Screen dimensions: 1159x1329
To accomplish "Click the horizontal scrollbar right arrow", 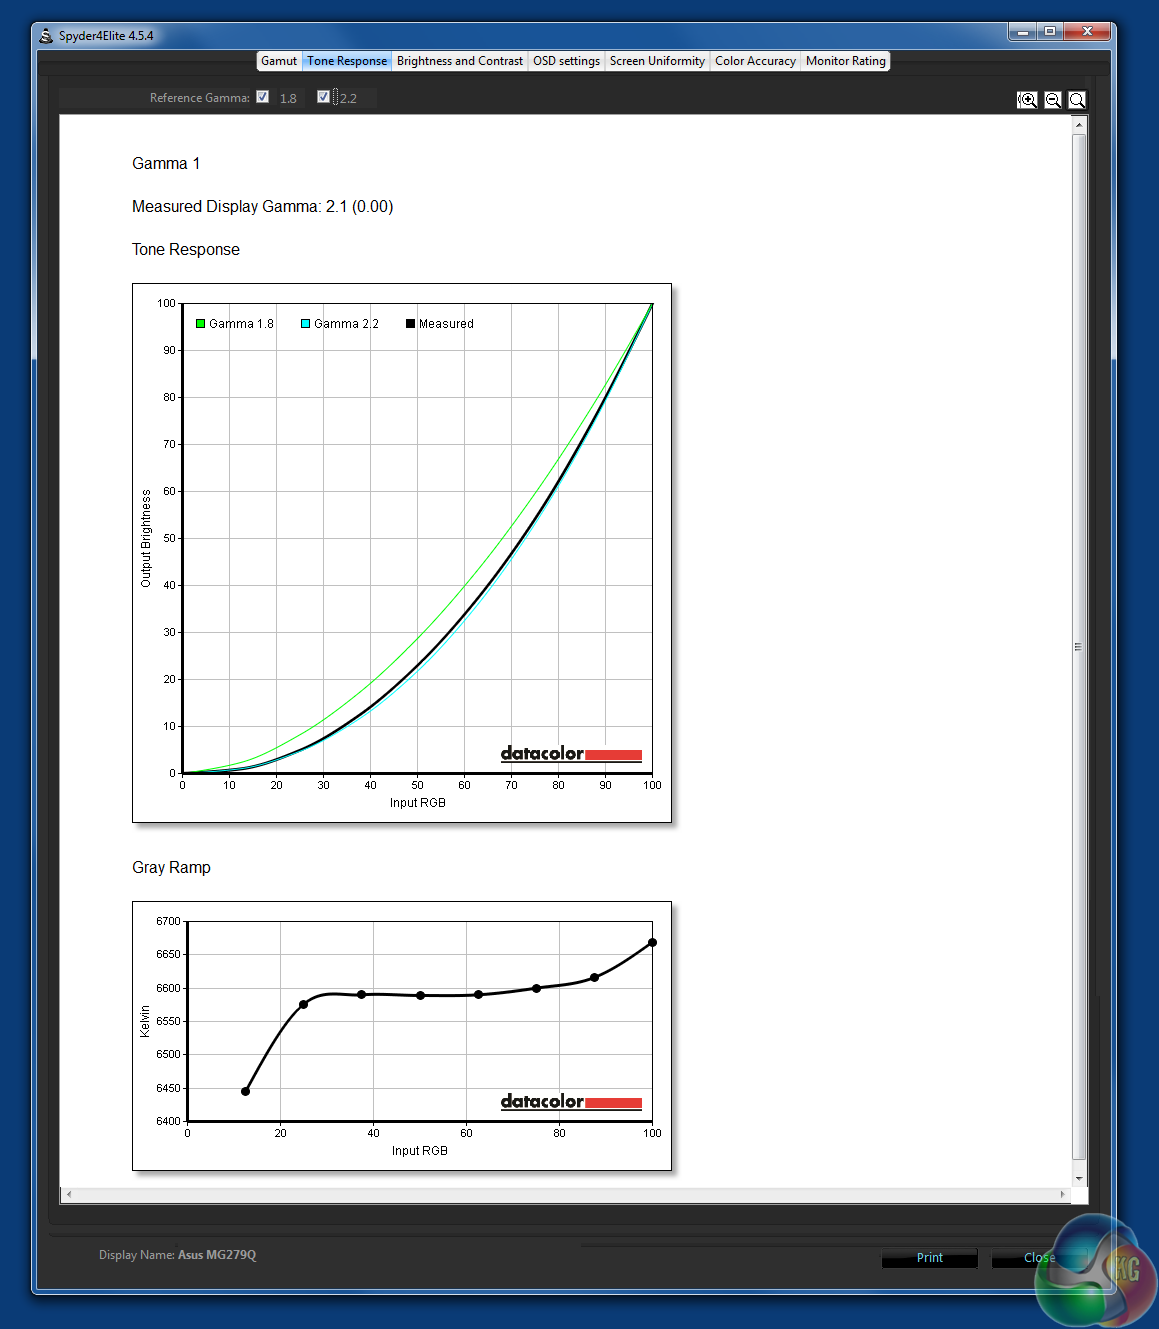I will coord(1062,1194).
